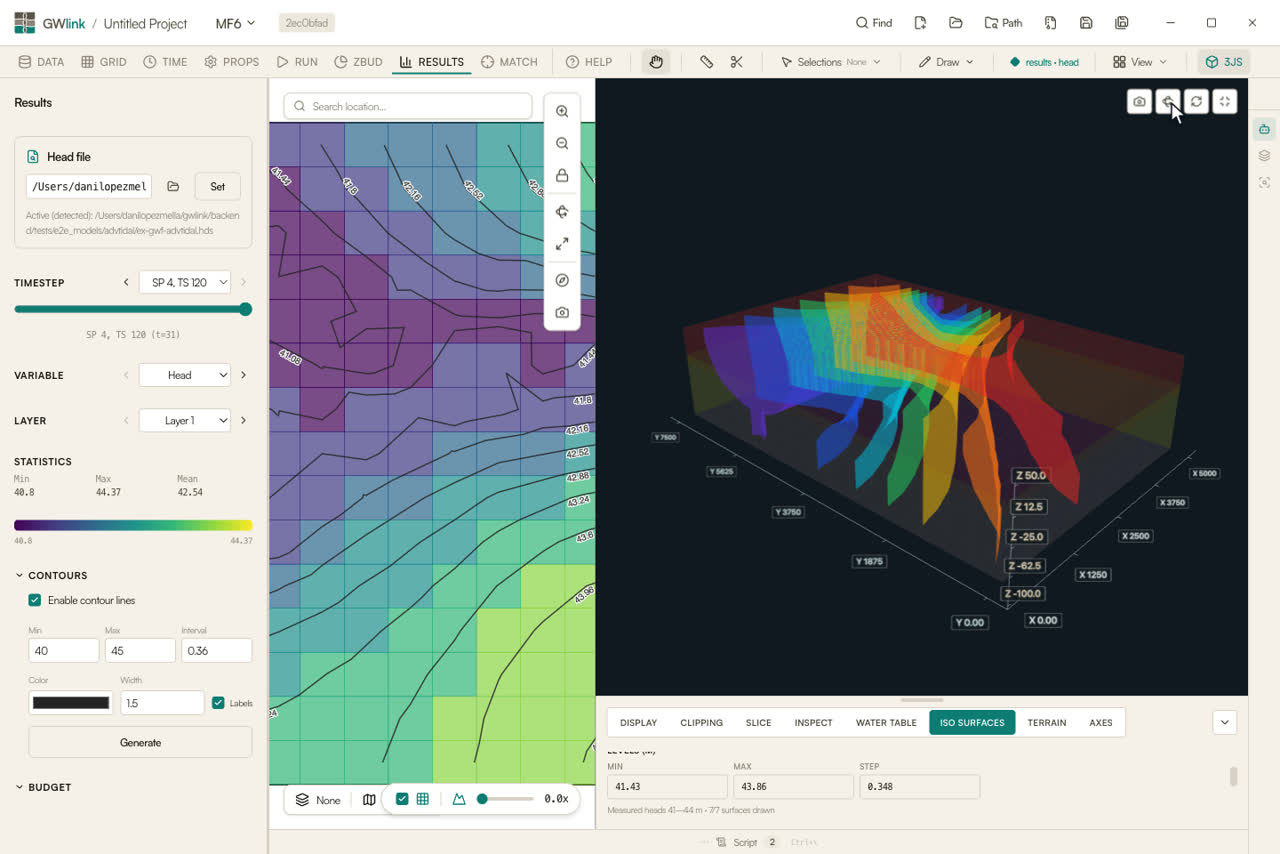The width and height of the screenshot is (1280, 854).
Task: Switch to the RUN tab
Action: (x=297, y=62)
